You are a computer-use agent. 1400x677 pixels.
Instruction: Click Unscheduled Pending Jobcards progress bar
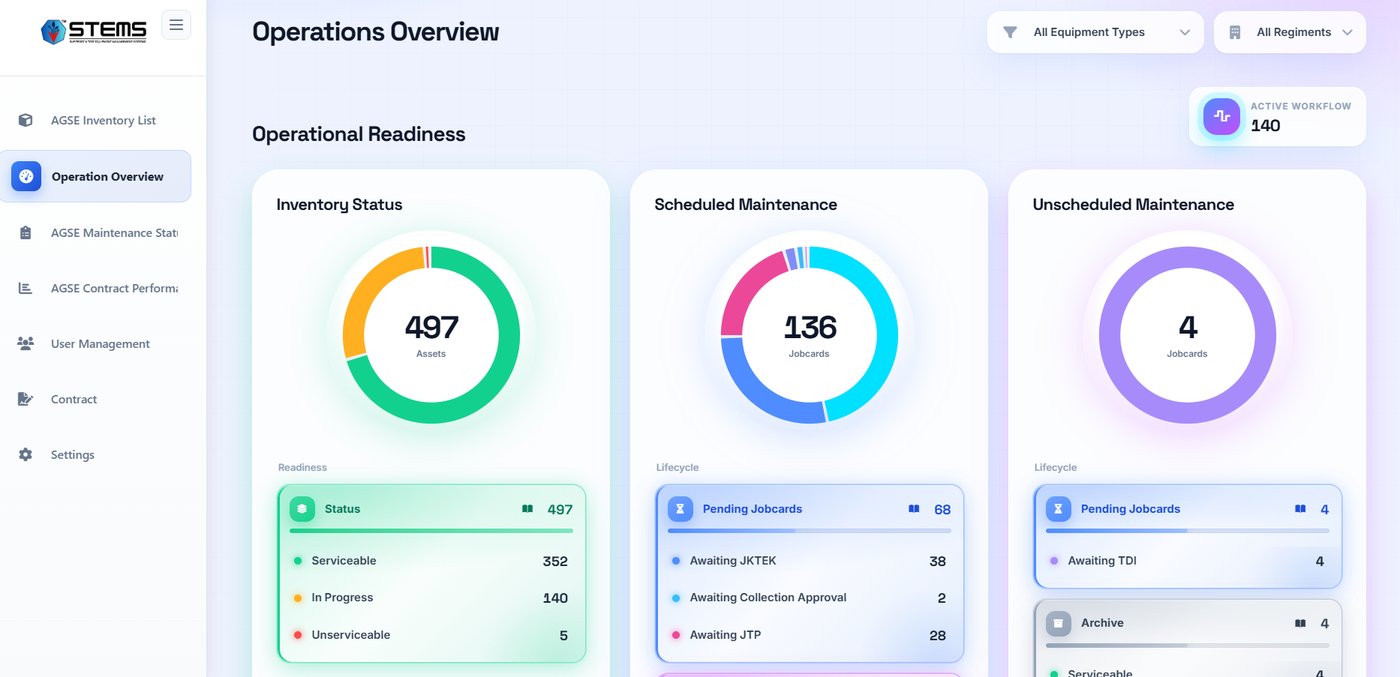pyautogui.click(x=1187, y=531)
